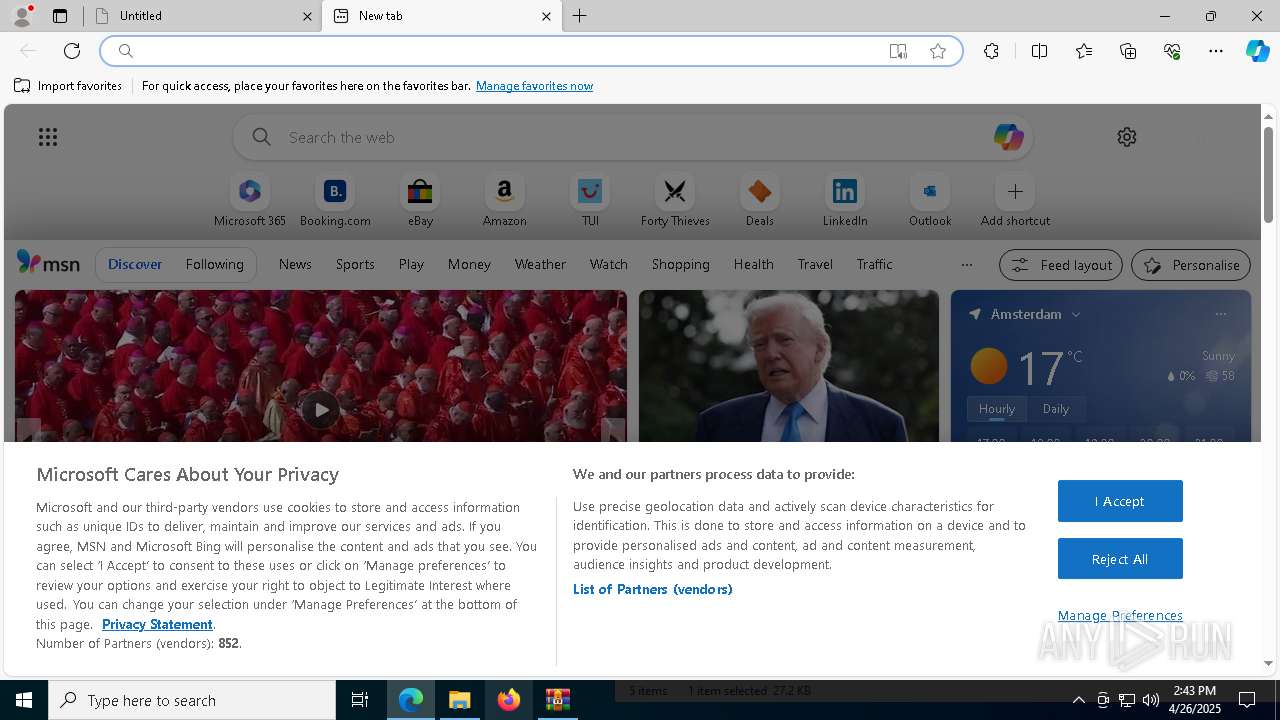Open the Play category
1280x720 pixels.
click(411, 264)
